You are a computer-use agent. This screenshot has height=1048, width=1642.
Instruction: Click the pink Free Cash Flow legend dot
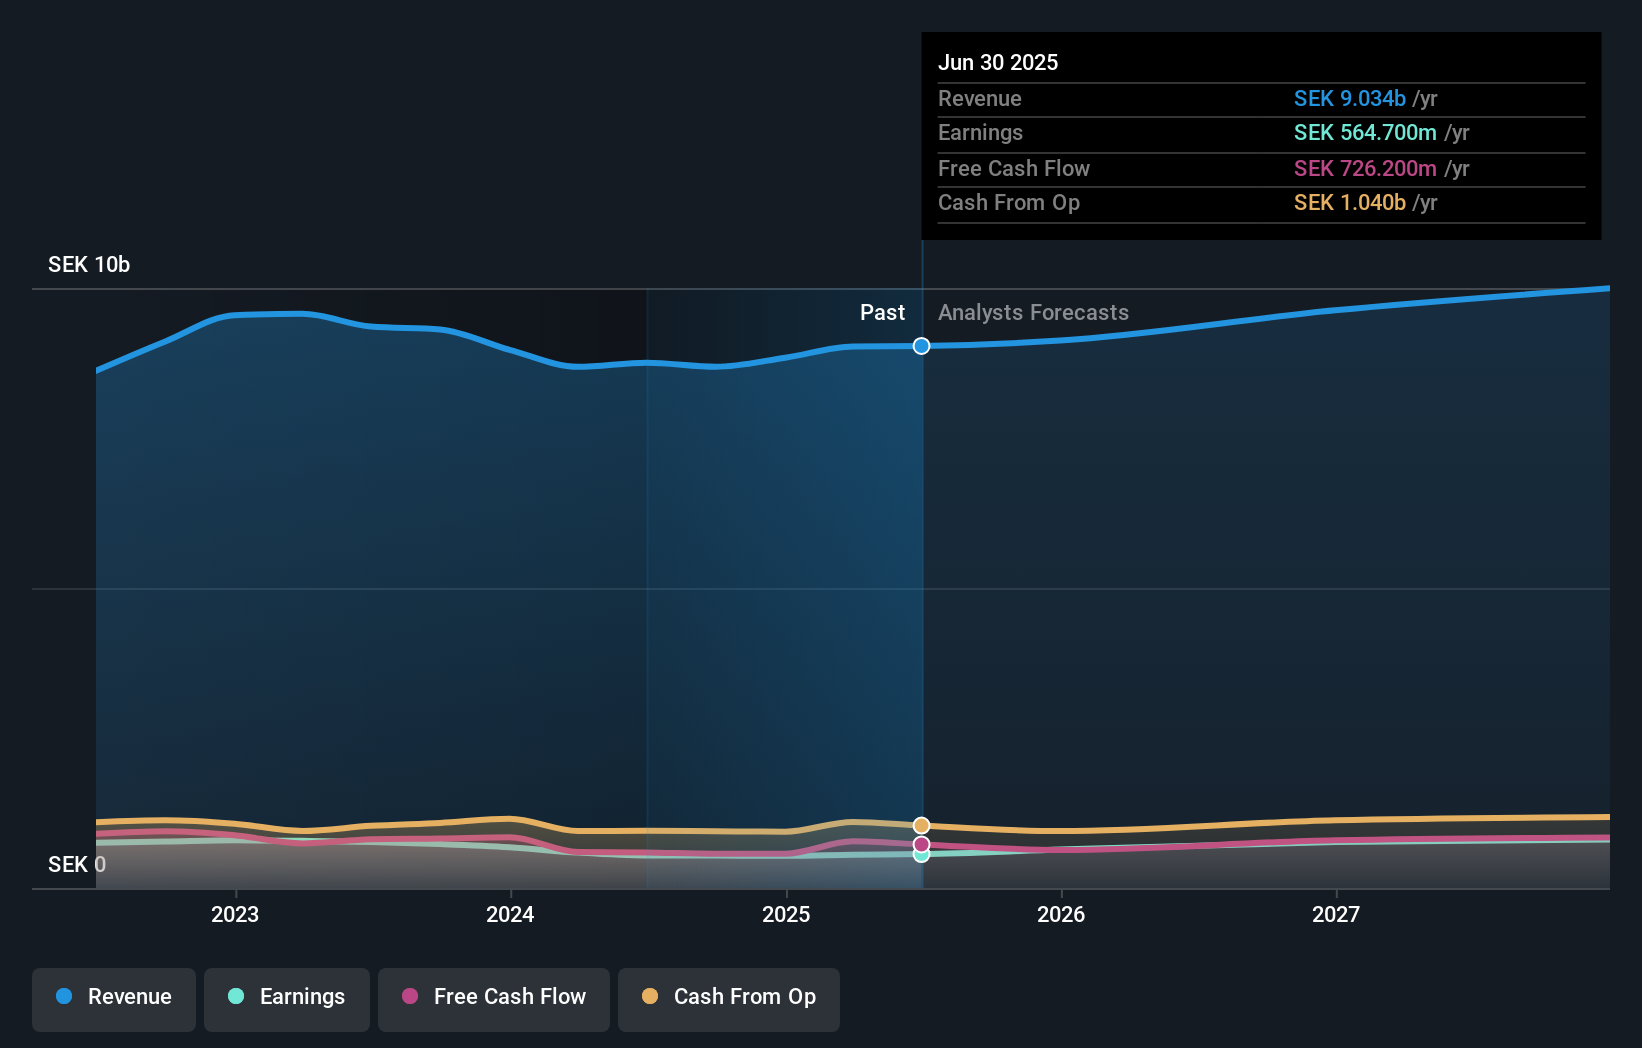click(x=410, y=996)
